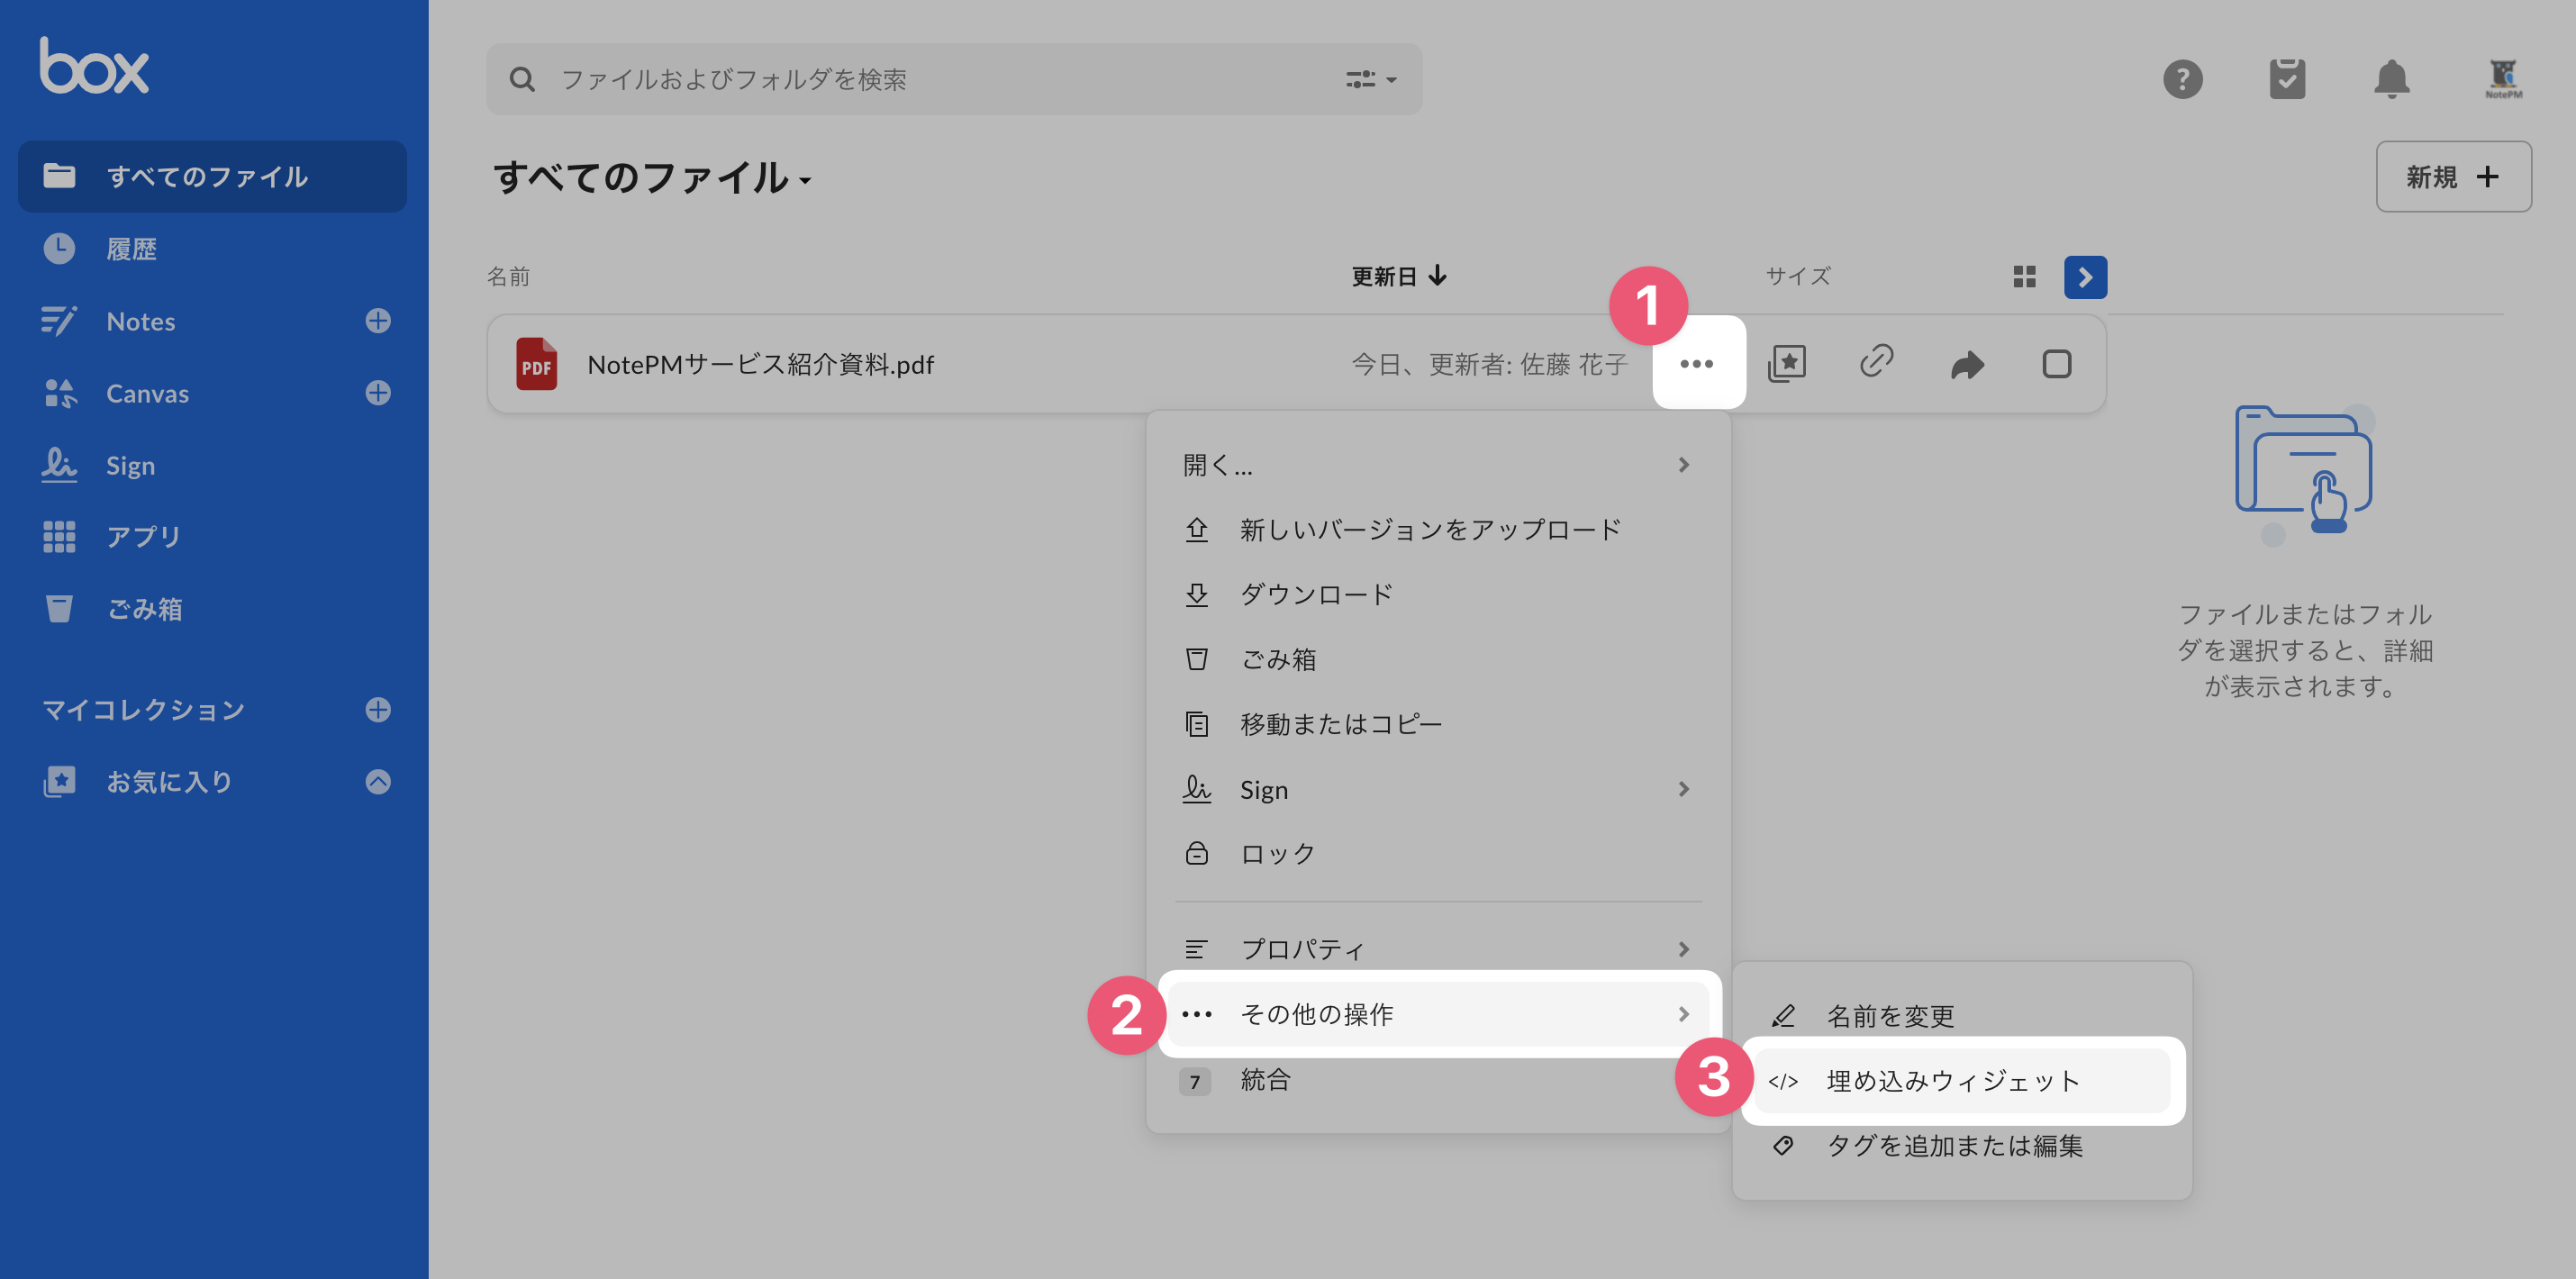Click the Box logo
2576x1279 pixels.
tap(94, 66)
